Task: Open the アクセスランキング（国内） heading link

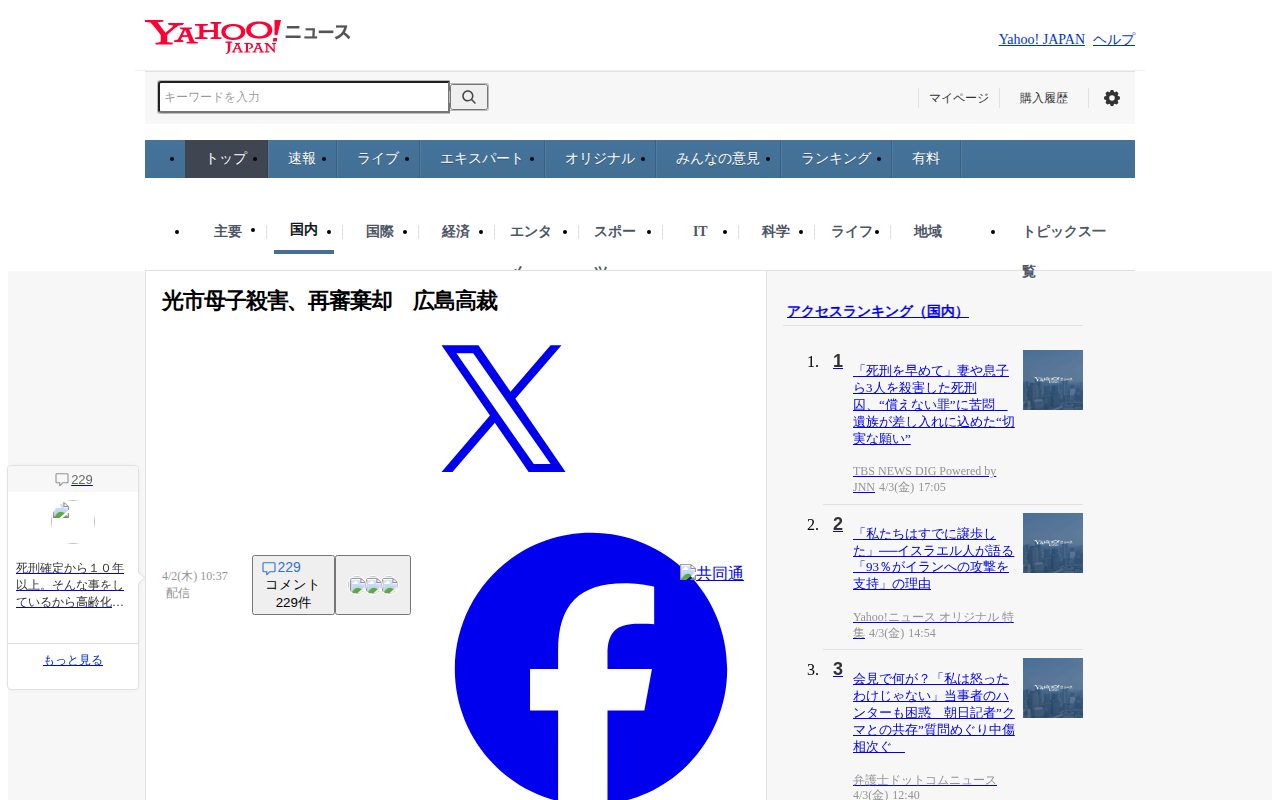Action: click(x=877, y=311)
